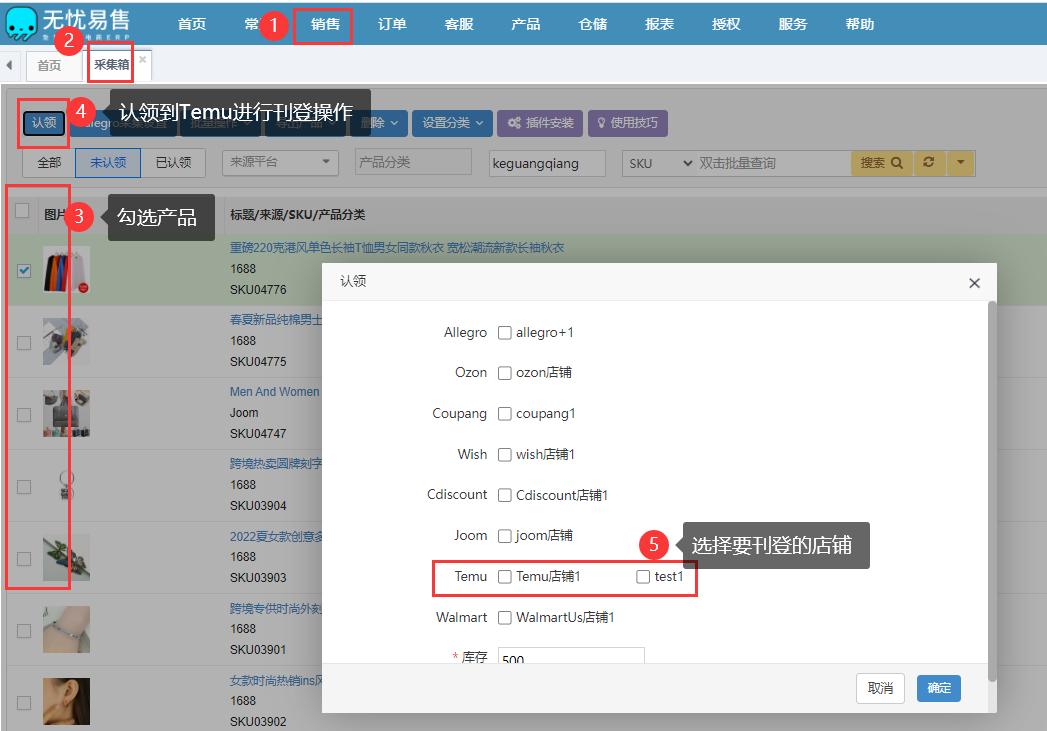Open the 订单 menu in the top bar
The image size is (1047, 731).
(x=392, y=23)
